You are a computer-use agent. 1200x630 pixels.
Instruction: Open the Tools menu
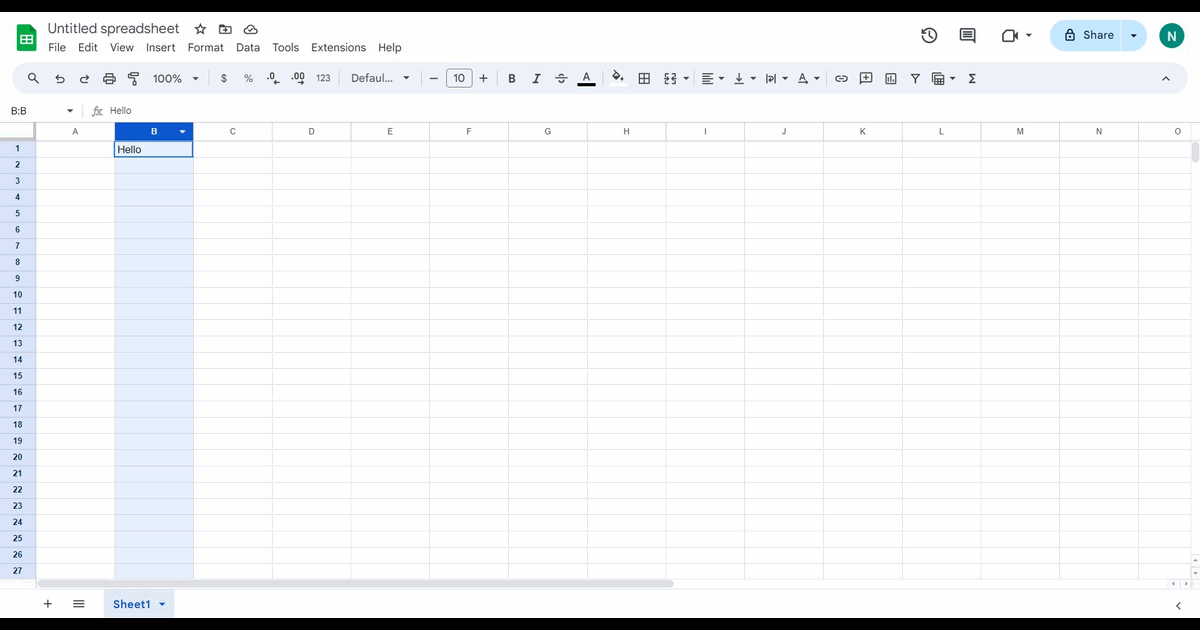point(286,47)
